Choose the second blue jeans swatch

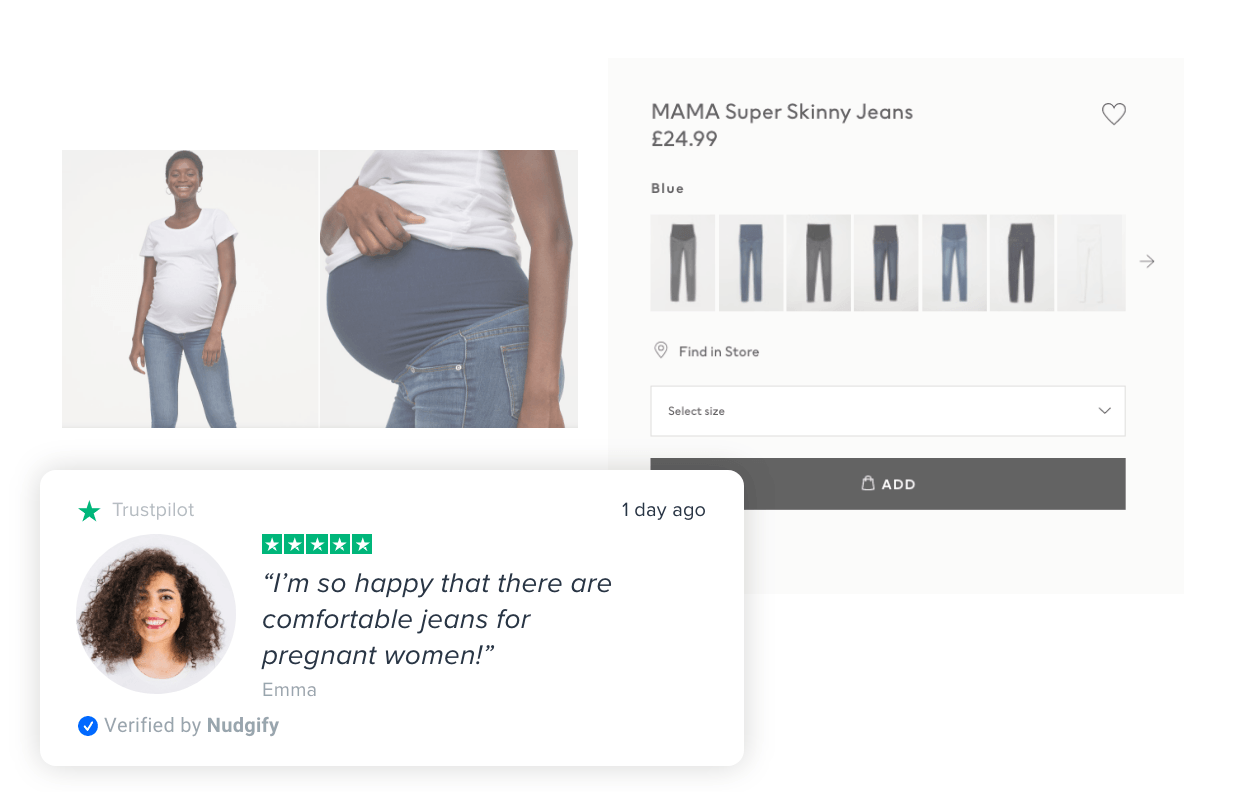click(750, 263)
